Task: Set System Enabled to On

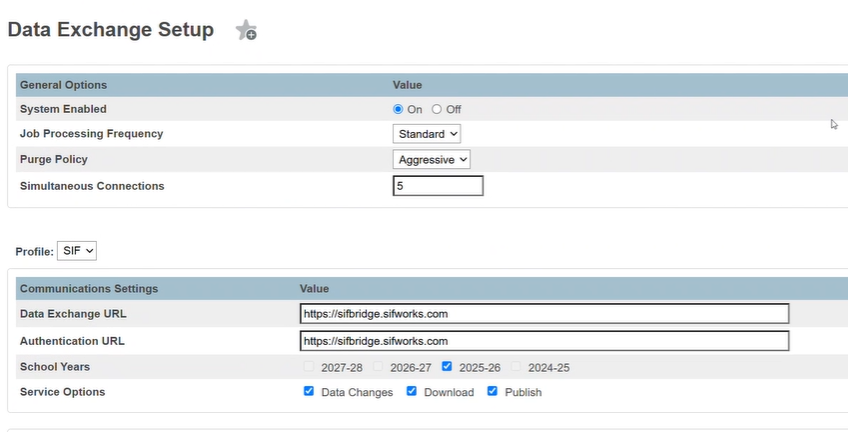Action: point(398,109)
